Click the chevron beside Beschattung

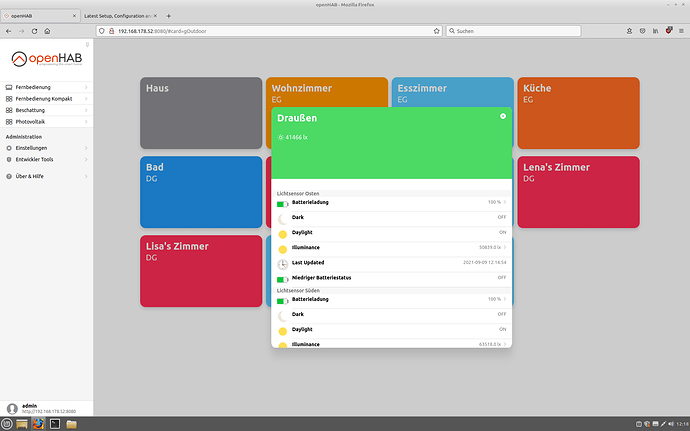pyautogui.click(x=86, y=110)
